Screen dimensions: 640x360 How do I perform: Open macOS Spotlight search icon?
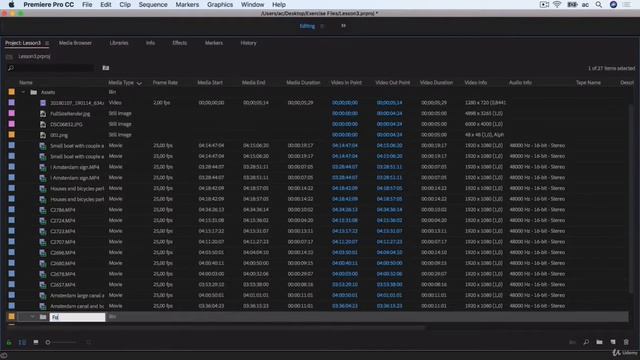pyautogui.click(x=599, y=4)
